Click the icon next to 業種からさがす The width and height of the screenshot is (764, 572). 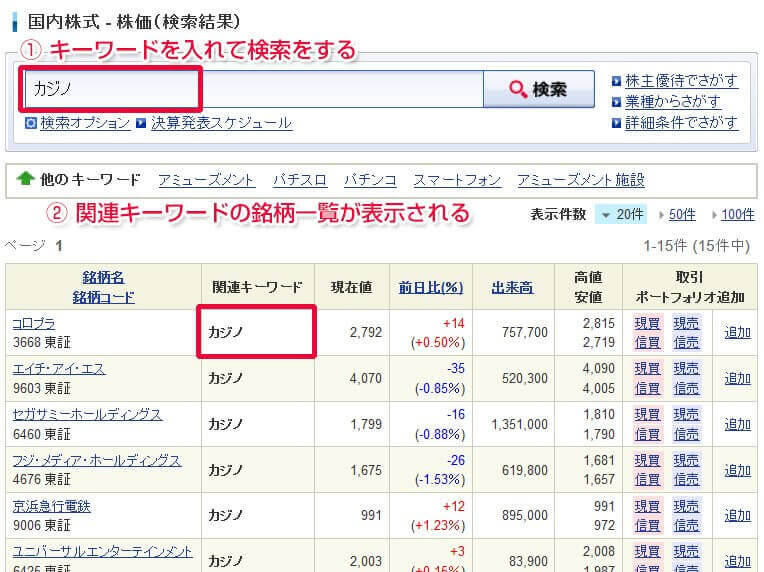point(616,102)
